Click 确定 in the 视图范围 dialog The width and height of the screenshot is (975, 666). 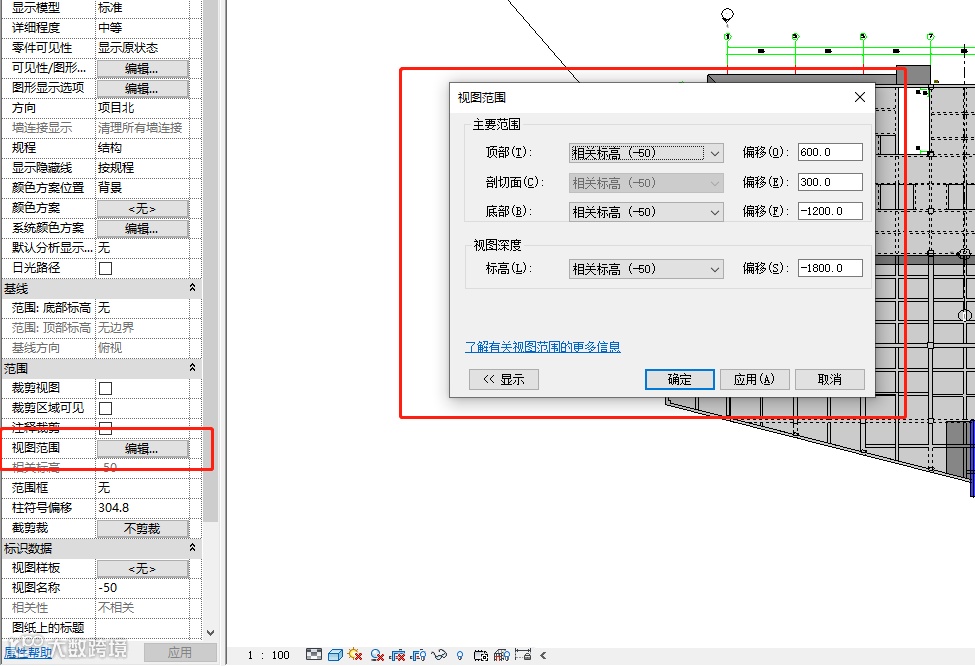(679, 379)
